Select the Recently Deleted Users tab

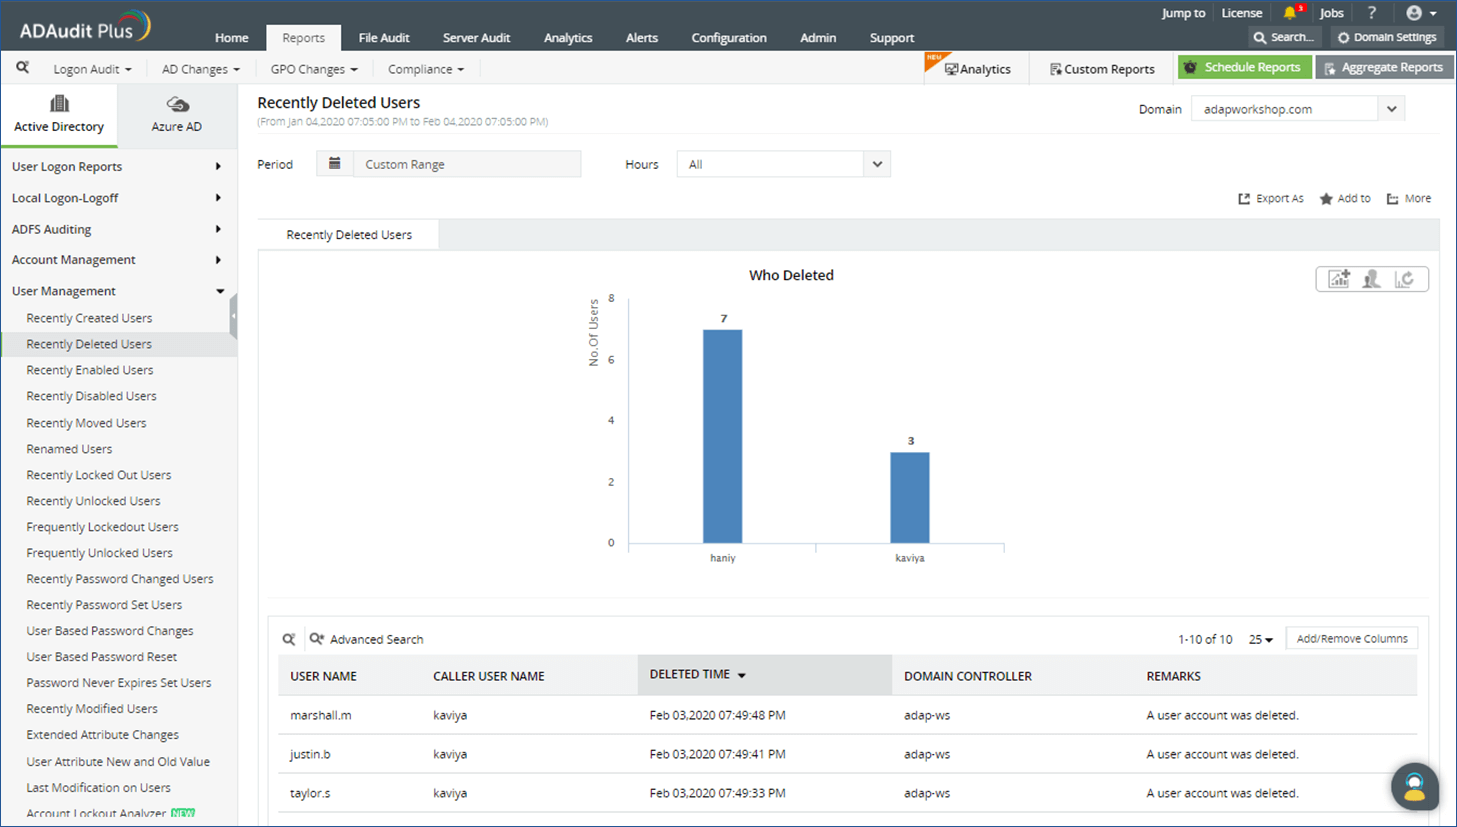348,234
